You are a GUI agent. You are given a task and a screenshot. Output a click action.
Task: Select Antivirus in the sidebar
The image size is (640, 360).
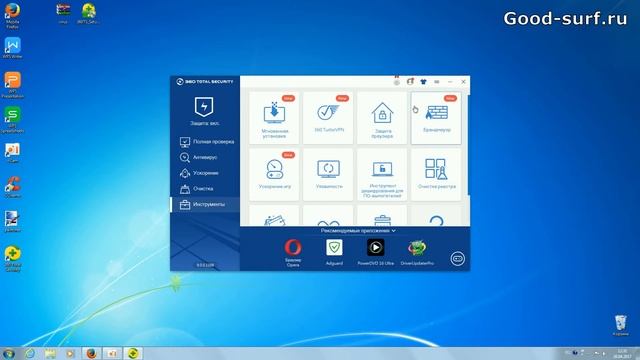point(205,157)
